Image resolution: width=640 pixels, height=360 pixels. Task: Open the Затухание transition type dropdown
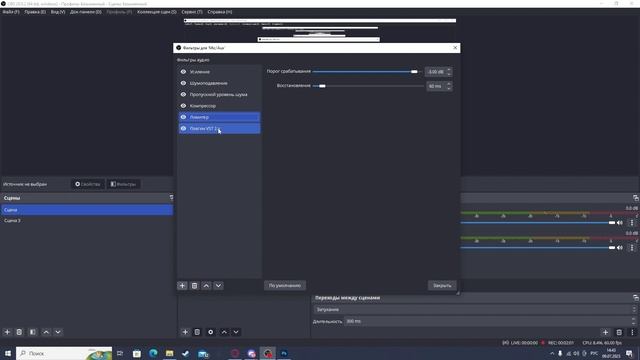click(x=475, y=309)
